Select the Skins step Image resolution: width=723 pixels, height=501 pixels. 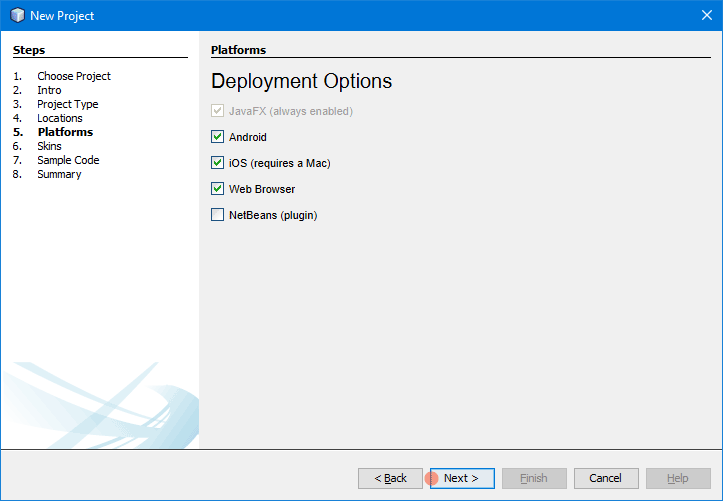coord(49,146)
